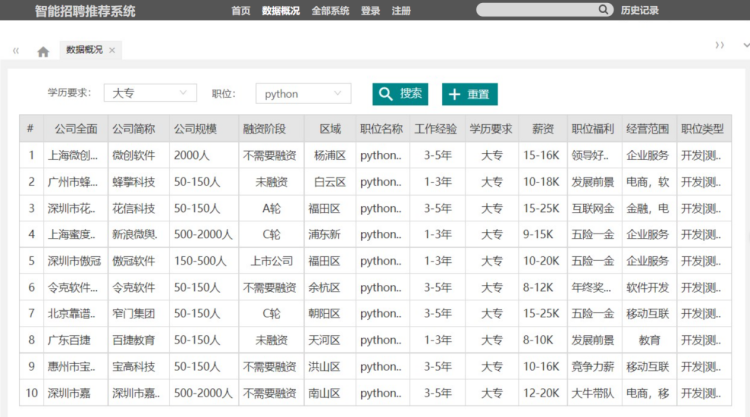This screenshot has width=750, height=417.
Task: Click the 经营范围 column header
Action: pyautogui.click(x=648, y=129)
